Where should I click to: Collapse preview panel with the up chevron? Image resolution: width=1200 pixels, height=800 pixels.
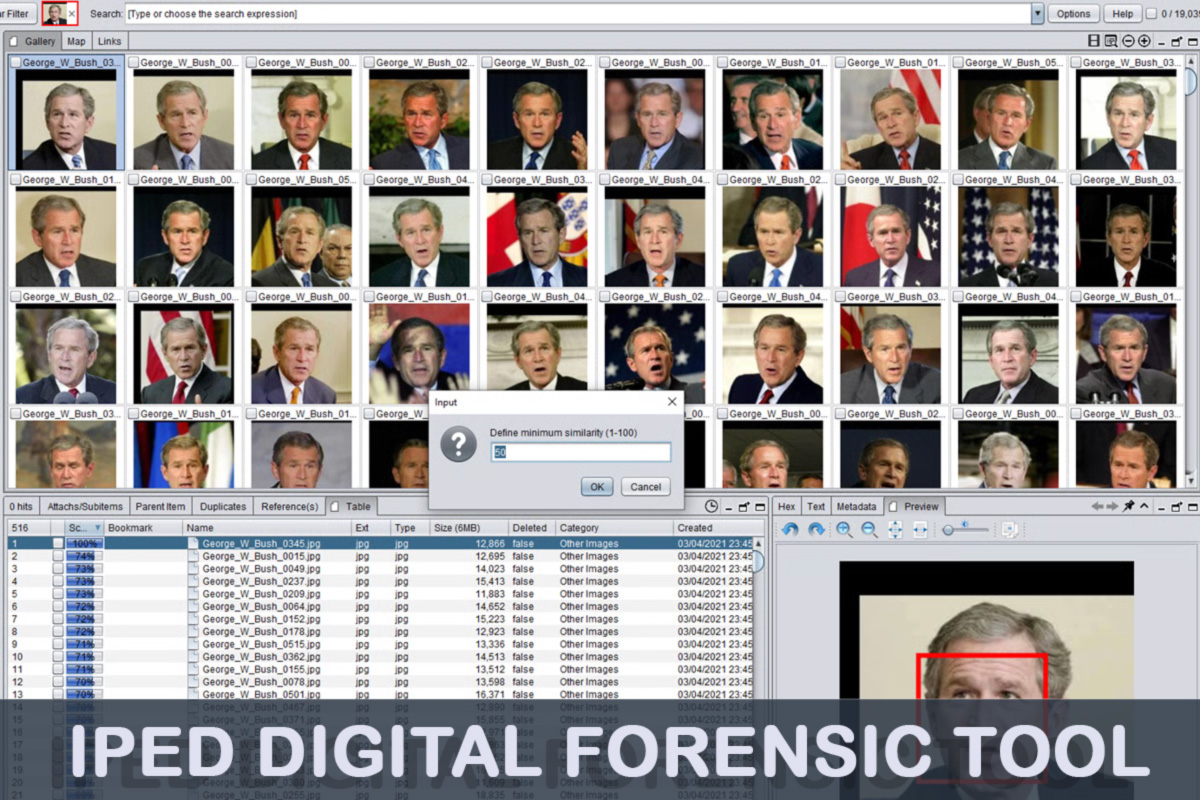1144,507
